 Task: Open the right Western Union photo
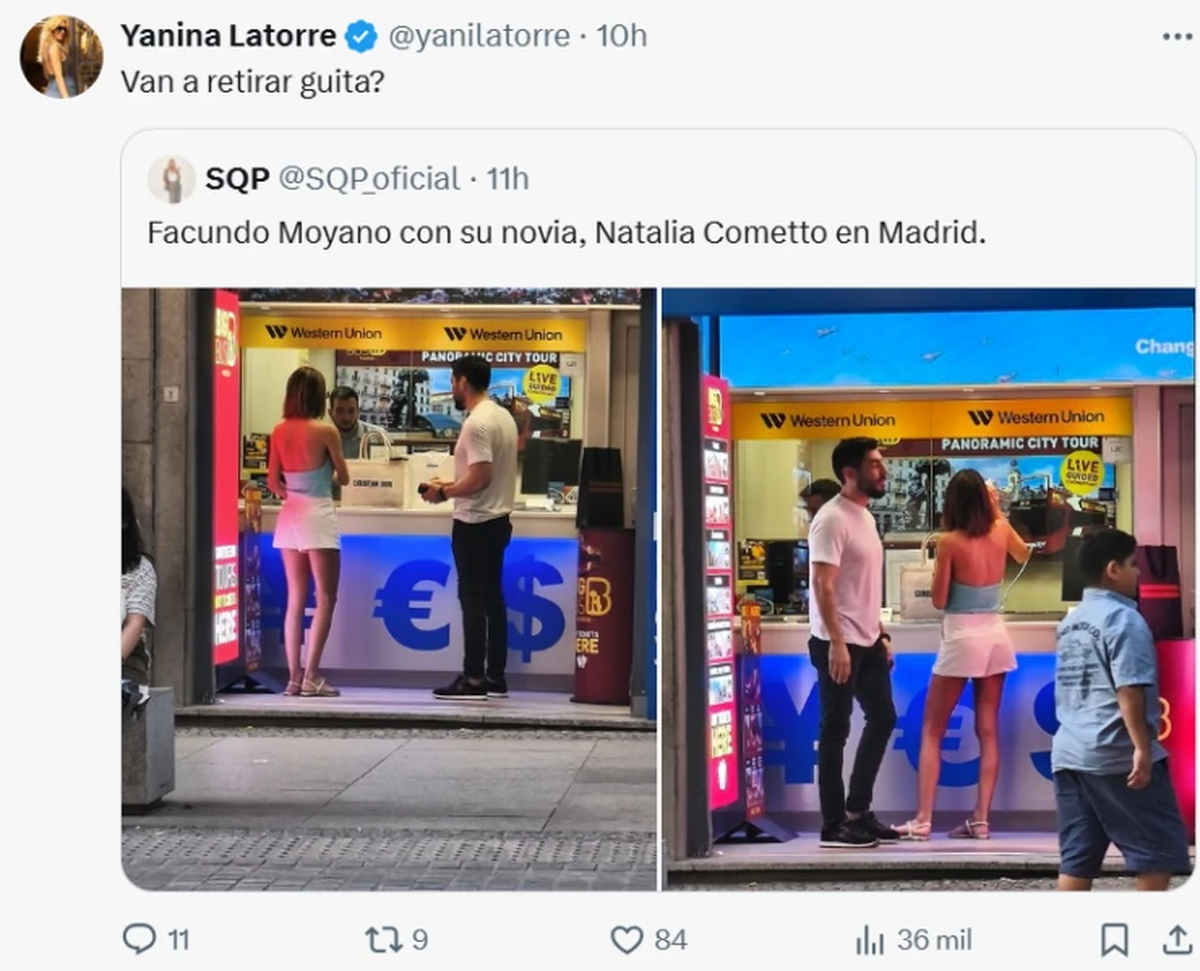coord(929,589)
